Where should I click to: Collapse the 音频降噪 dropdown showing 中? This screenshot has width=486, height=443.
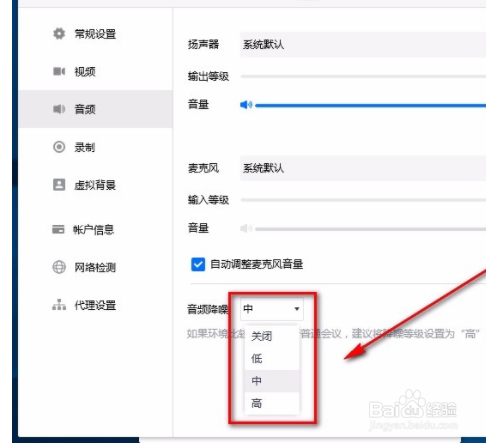pos(272,309)
